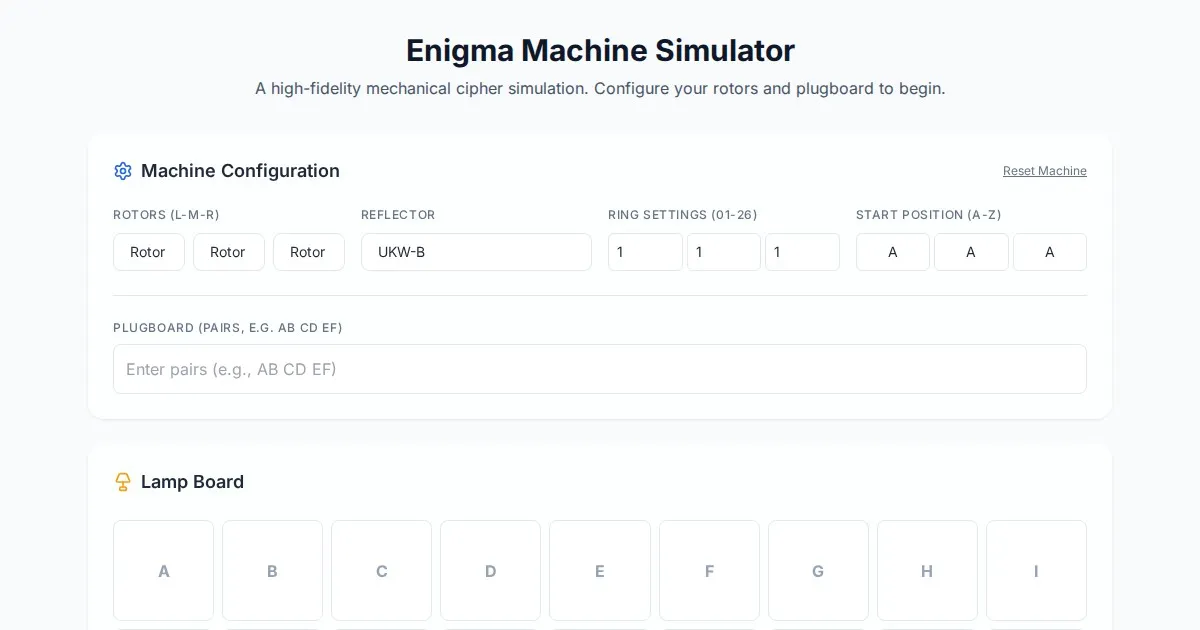
Task: Open the left rotor selector
Action: [x=148, y=252]
